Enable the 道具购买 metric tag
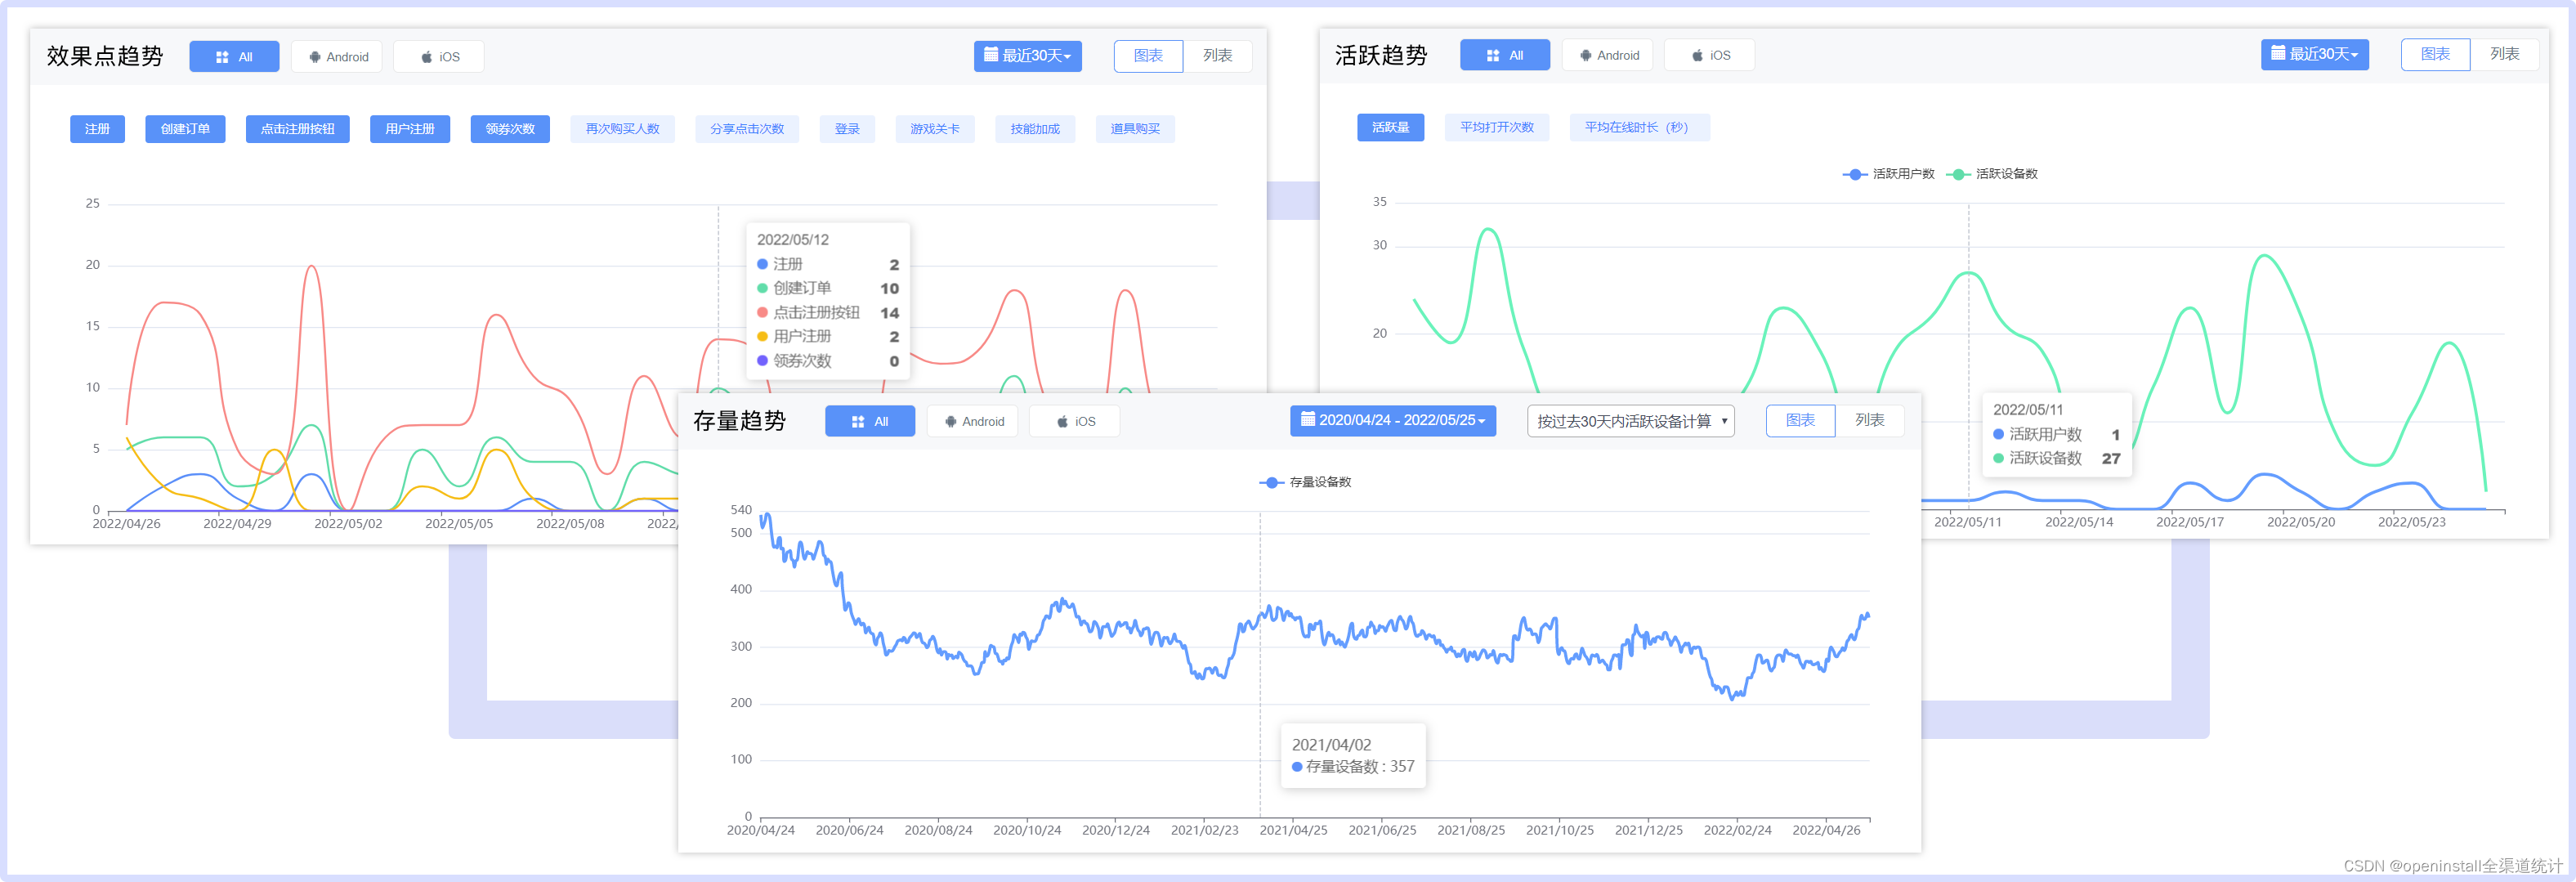Image resolution: width=2576 pixels, height=882 pixels. click(1135, 129)
